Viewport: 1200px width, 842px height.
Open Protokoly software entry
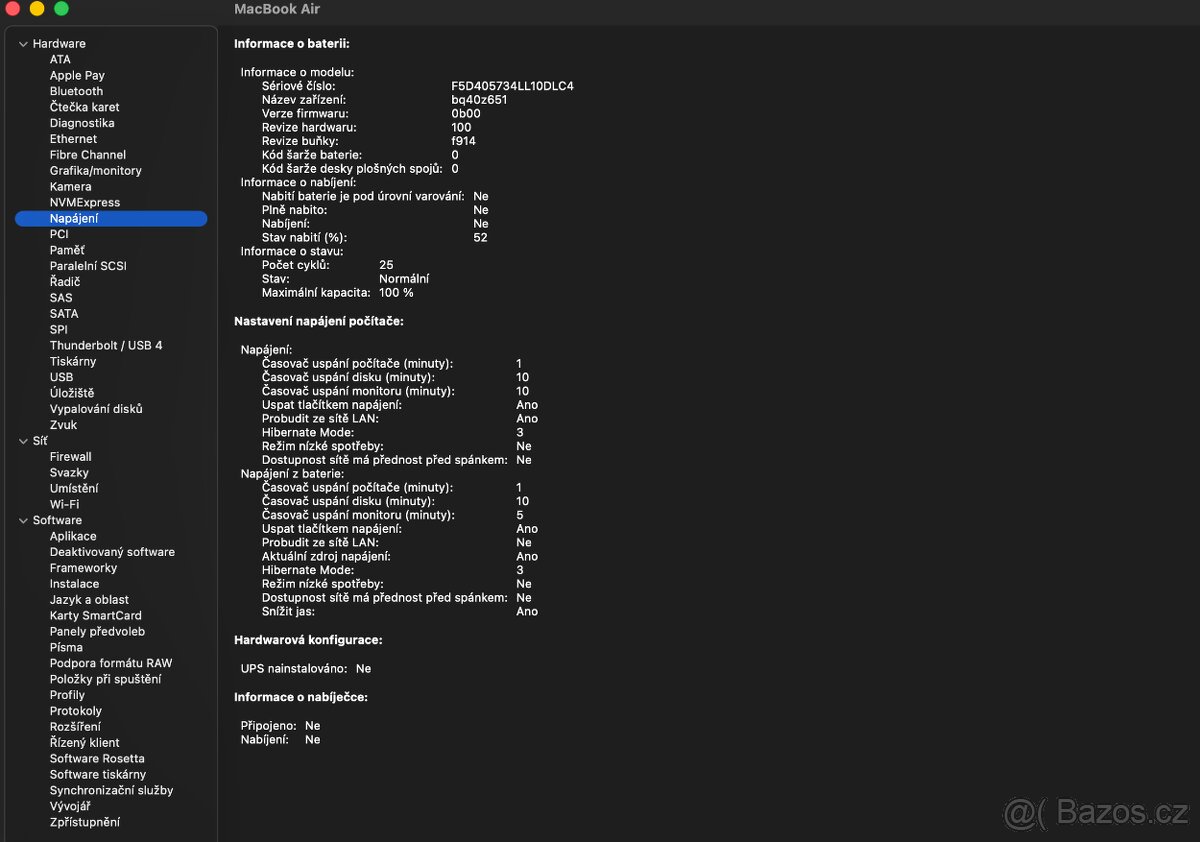pyautogui.click(x=76, y=711)
